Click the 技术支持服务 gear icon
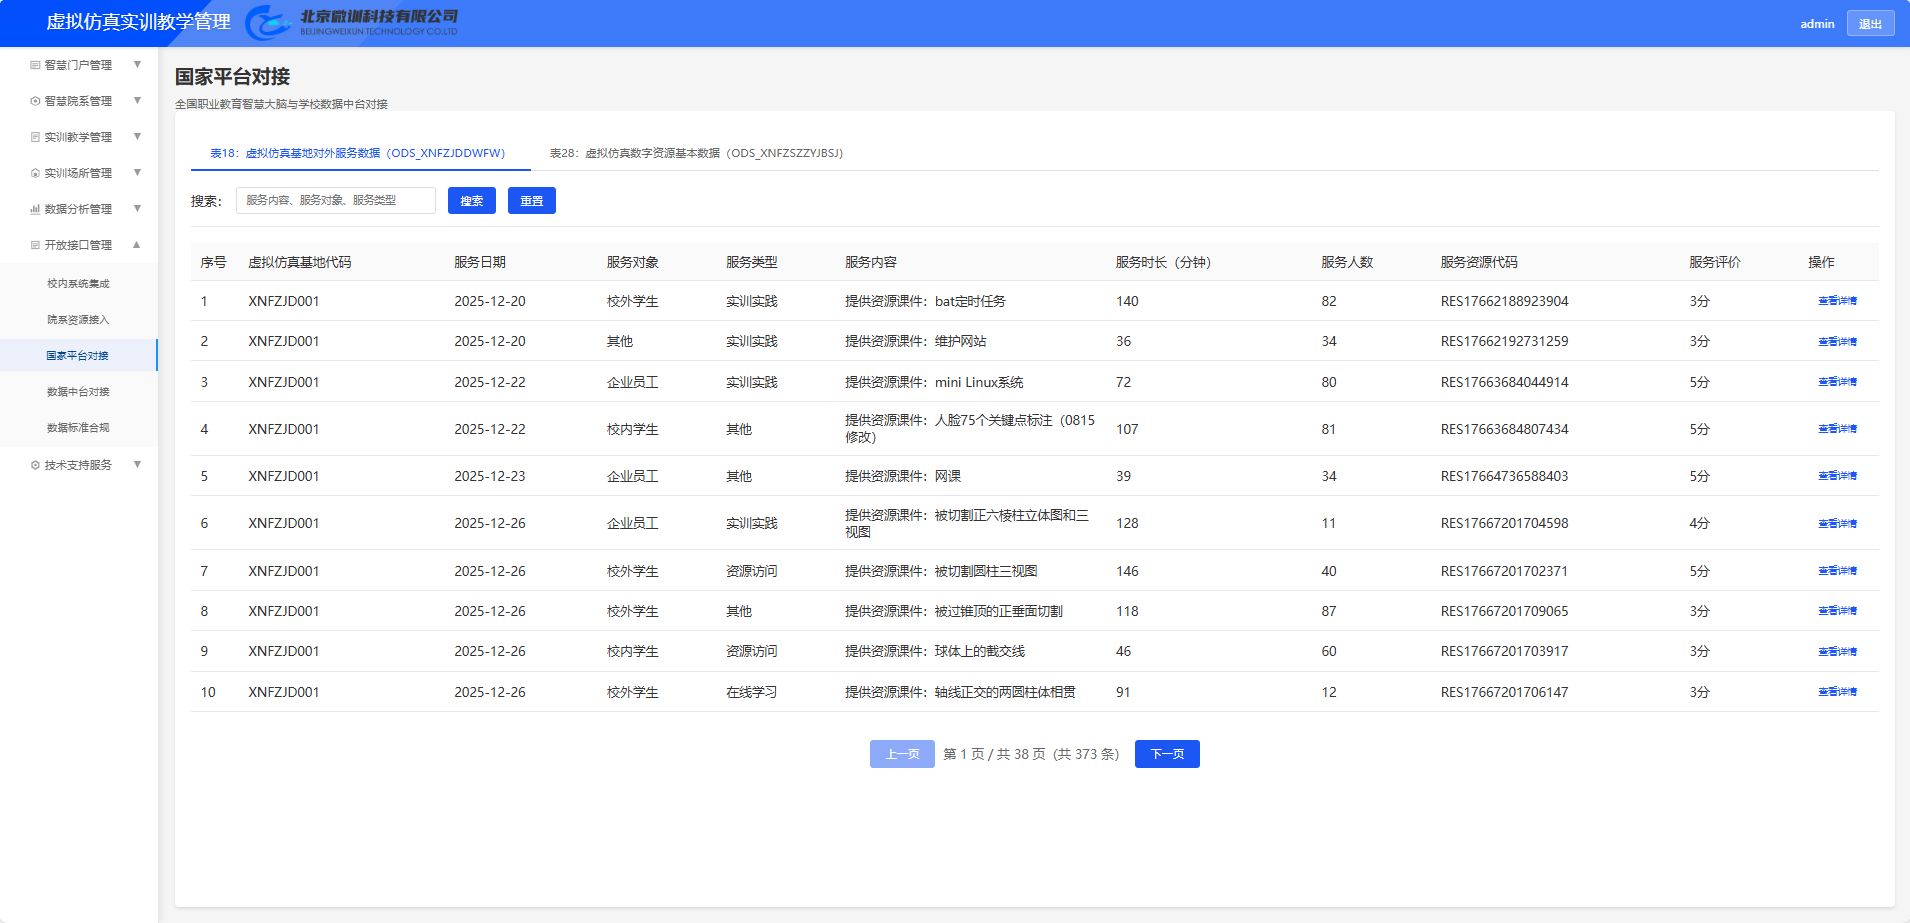1910x923 pixels. (35, 465)
